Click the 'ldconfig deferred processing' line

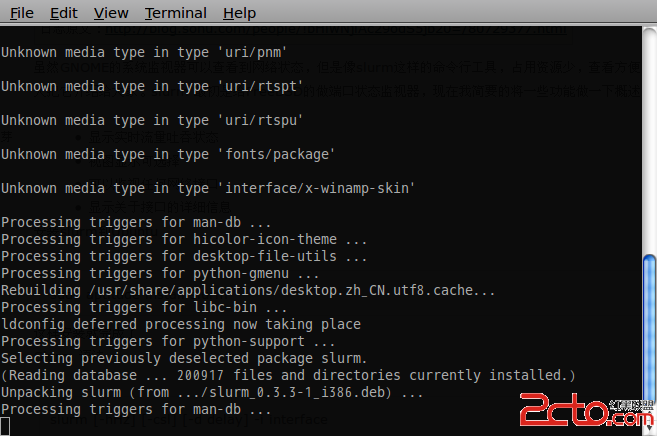(x=181, y=324)
